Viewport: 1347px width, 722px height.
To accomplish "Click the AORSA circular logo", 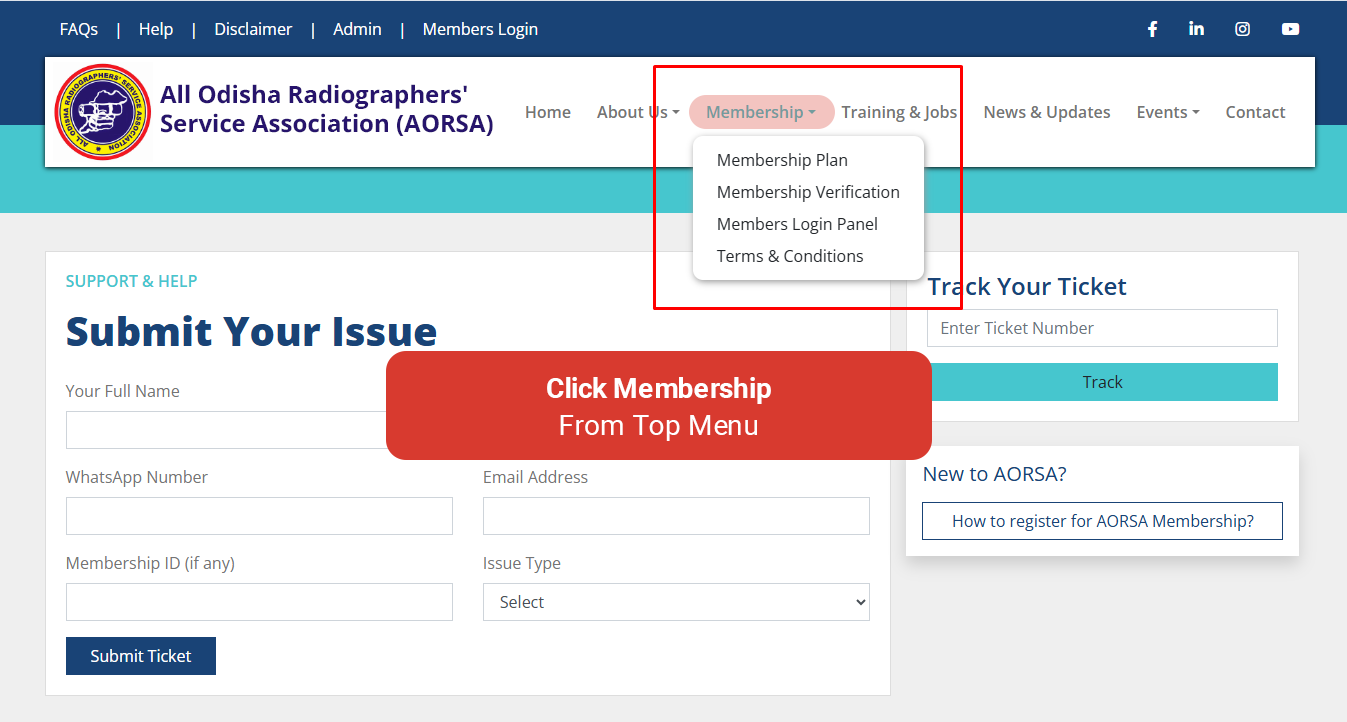I will point(103,112).
